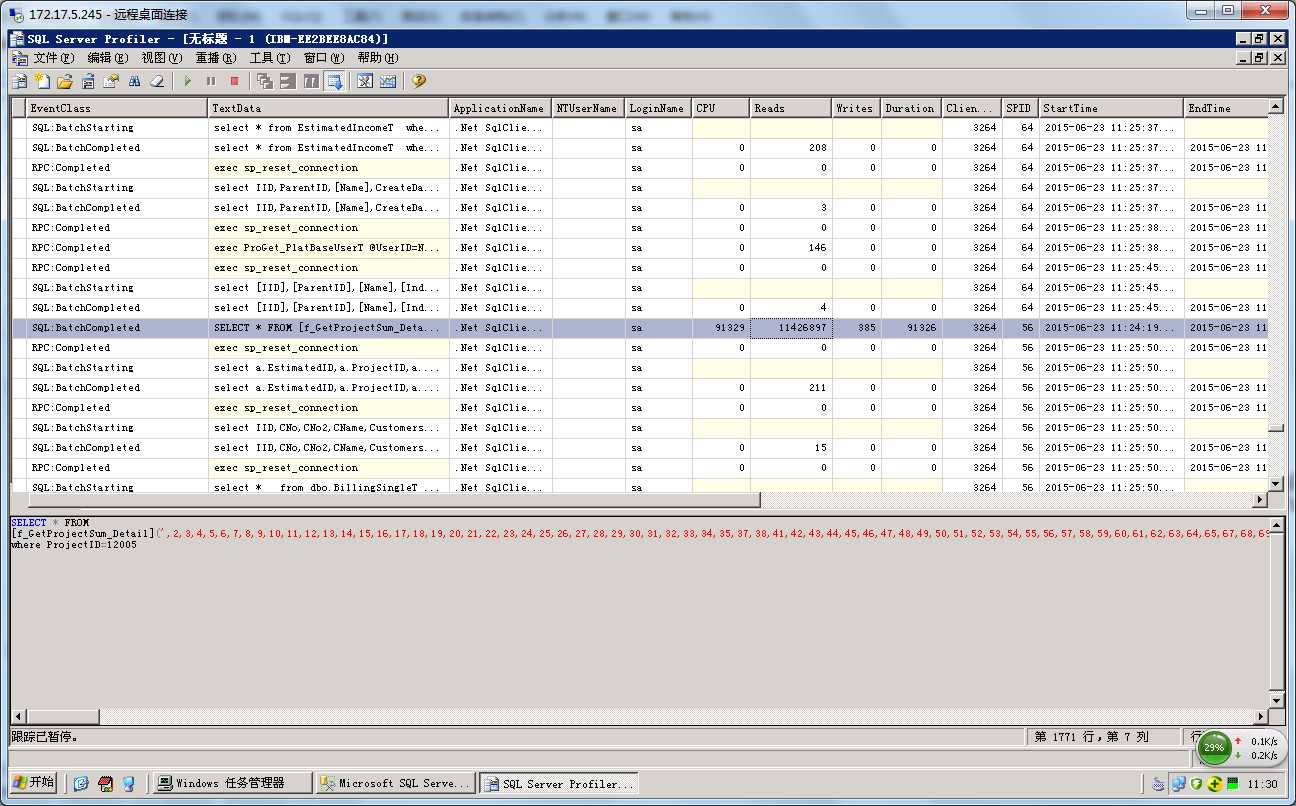
Task: Click the Help question mark icon
Action: point(419,81)
